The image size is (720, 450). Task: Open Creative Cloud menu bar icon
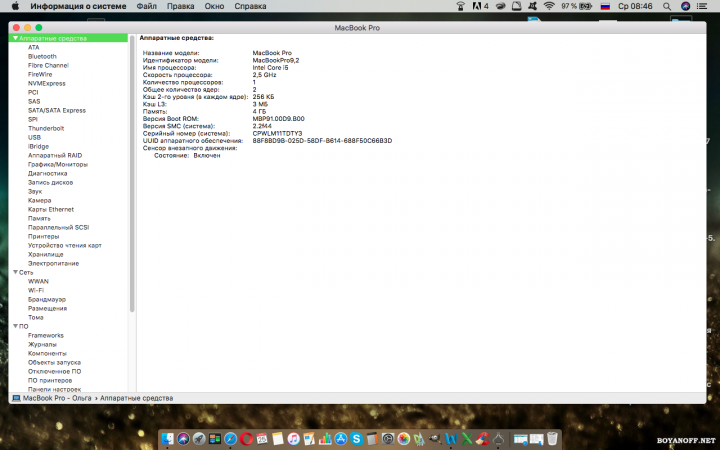tap(501, 6)
